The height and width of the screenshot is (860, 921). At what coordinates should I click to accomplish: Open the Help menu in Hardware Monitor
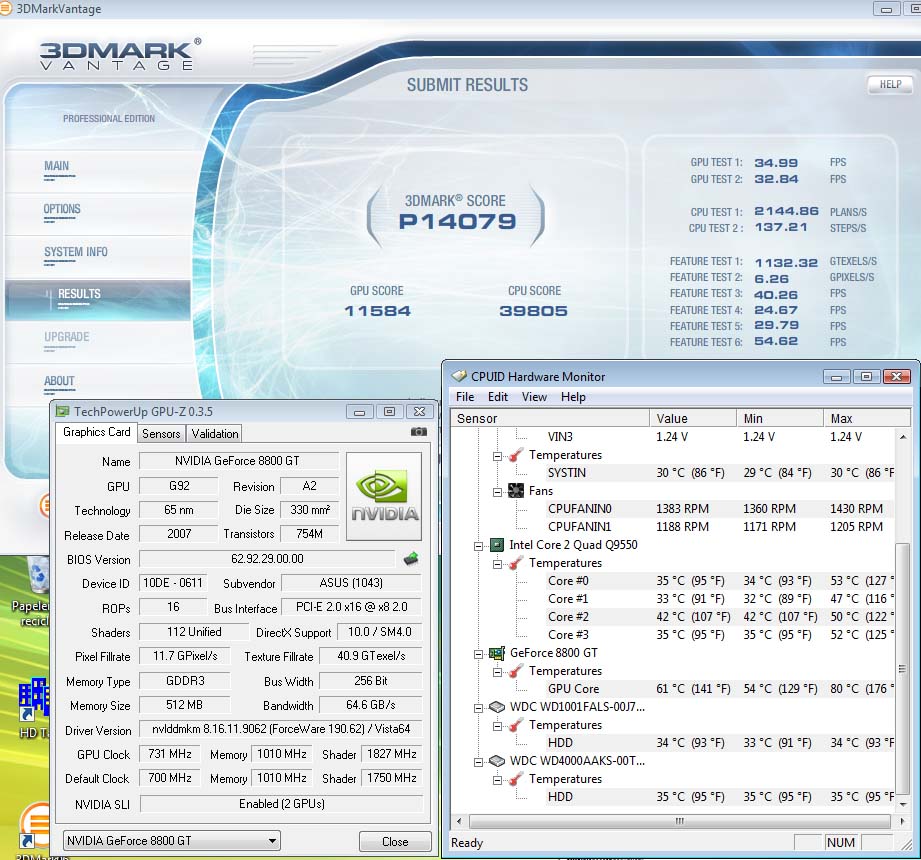tap(573, 397)
